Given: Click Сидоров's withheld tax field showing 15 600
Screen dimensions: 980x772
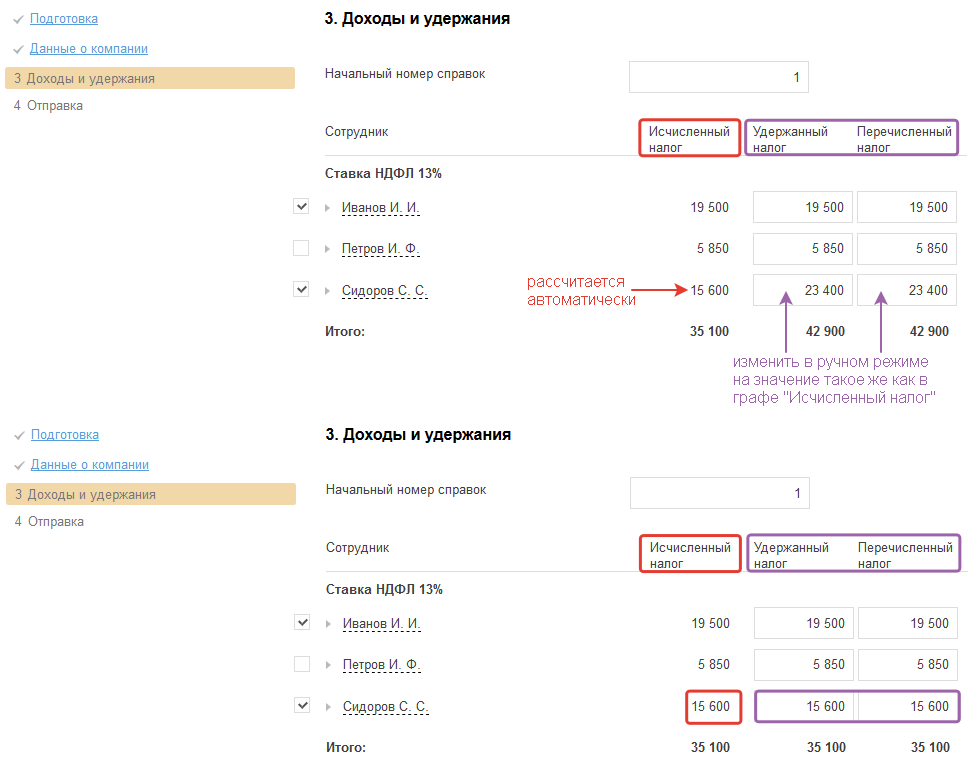Looking at the screenshot, I should coord(804,707).
